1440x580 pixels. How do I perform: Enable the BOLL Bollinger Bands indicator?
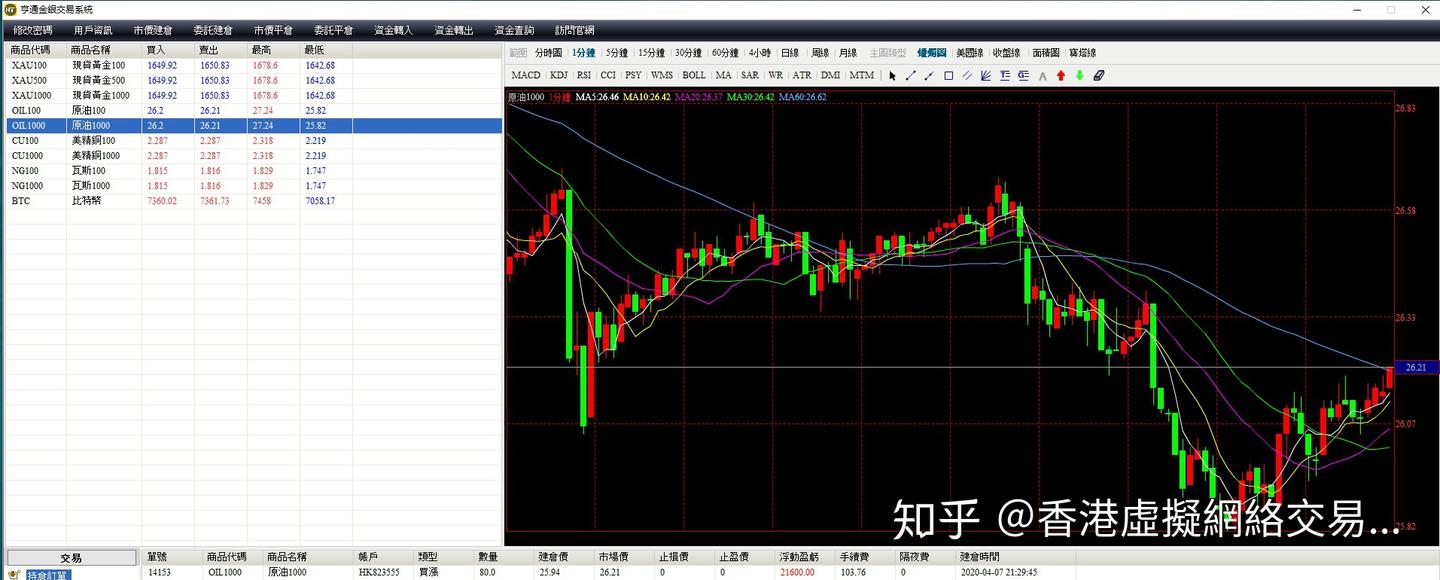pos(694,74)
